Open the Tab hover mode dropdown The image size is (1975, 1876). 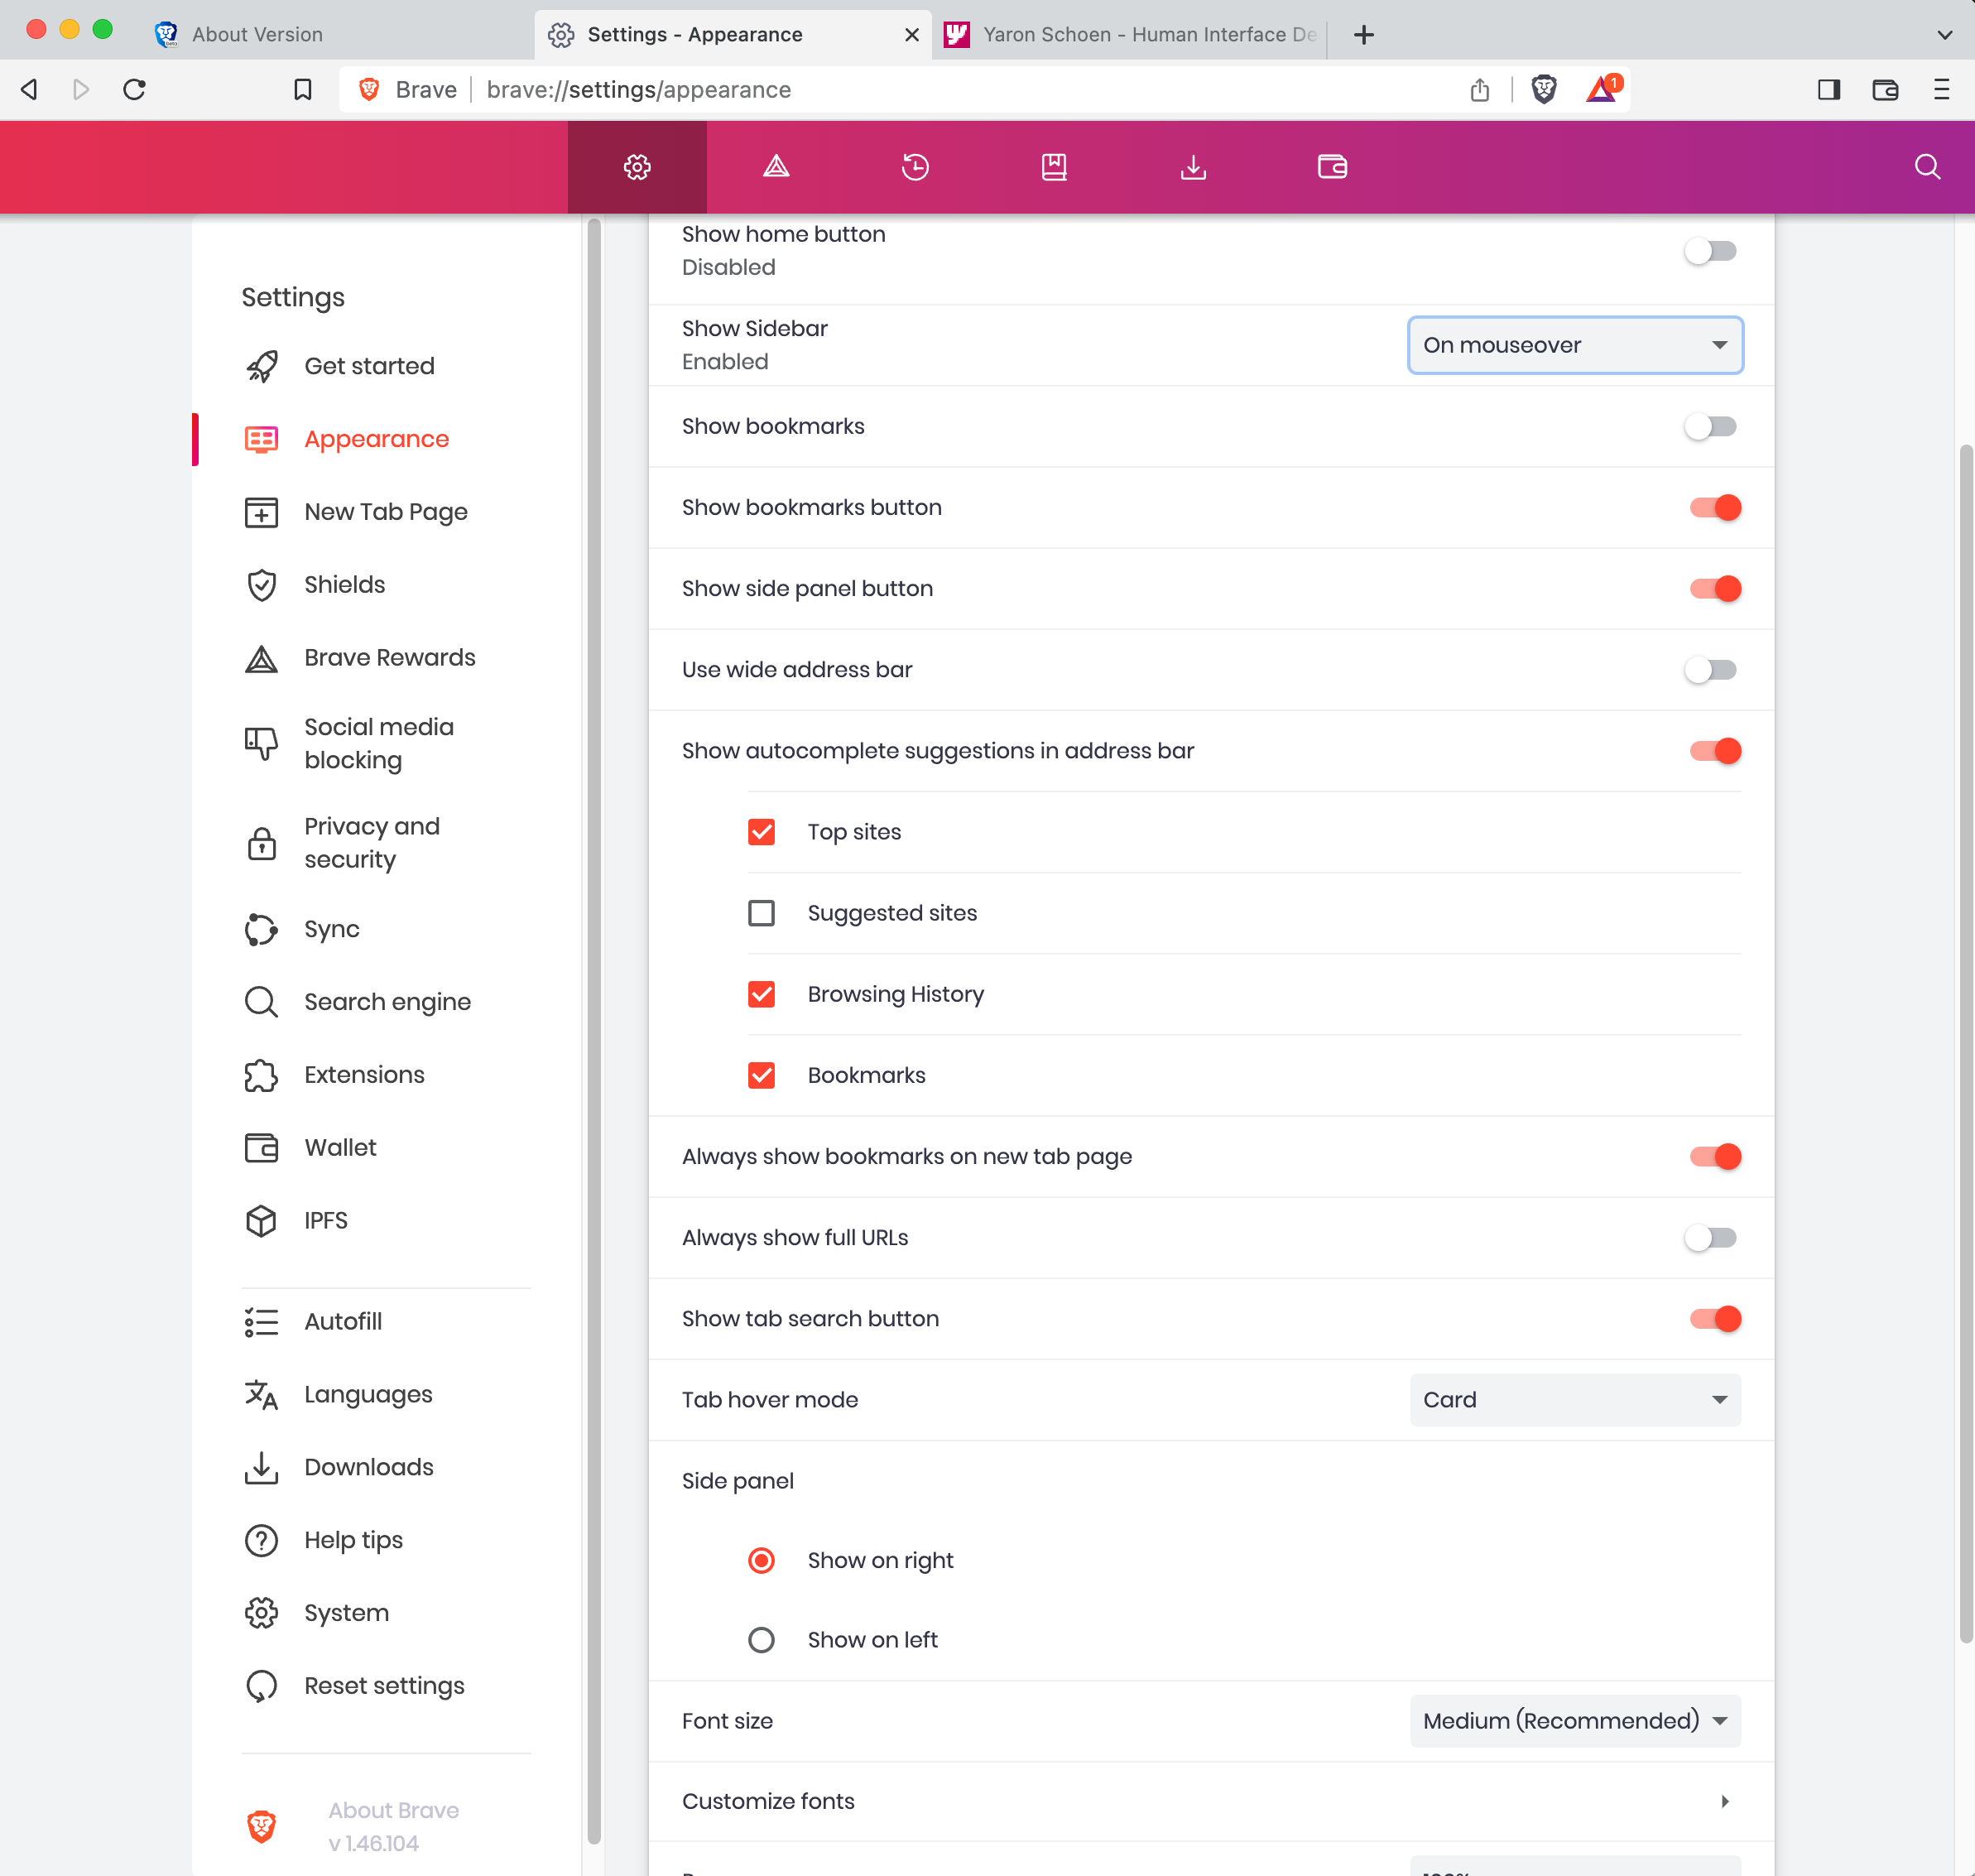(1574, 1399)
